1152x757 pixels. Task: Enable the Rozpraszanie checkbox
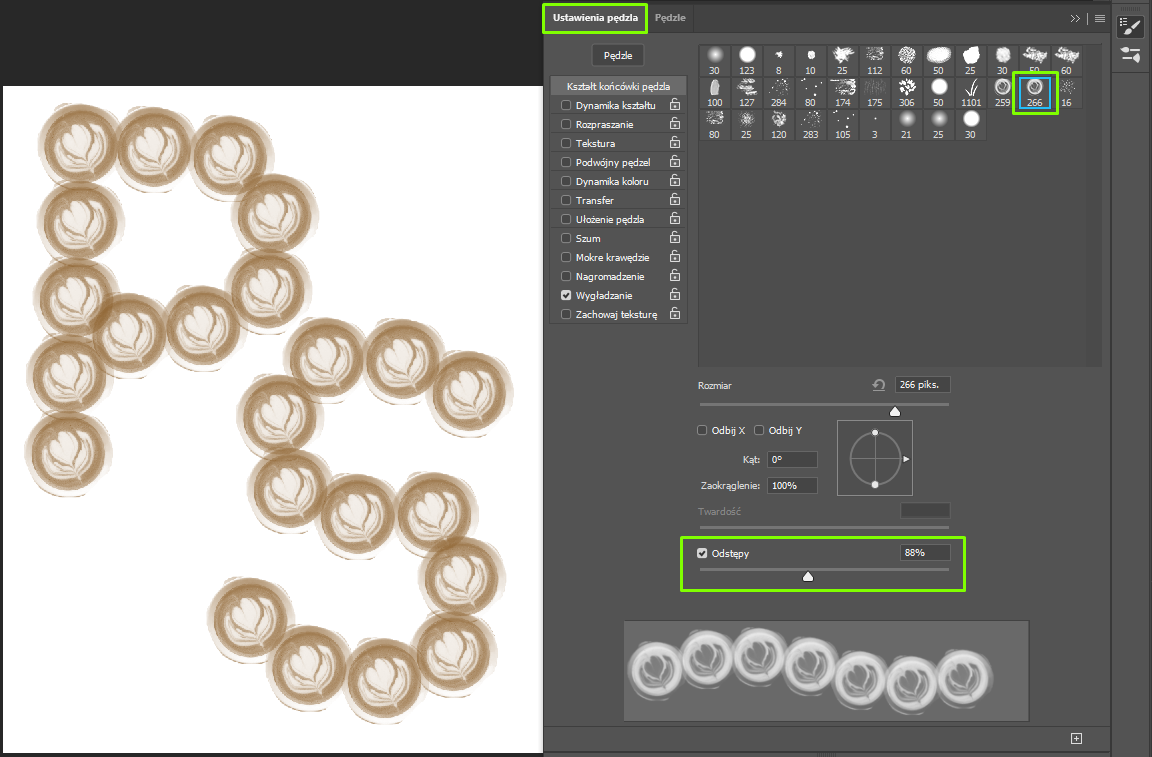click(x=566, y=124)
